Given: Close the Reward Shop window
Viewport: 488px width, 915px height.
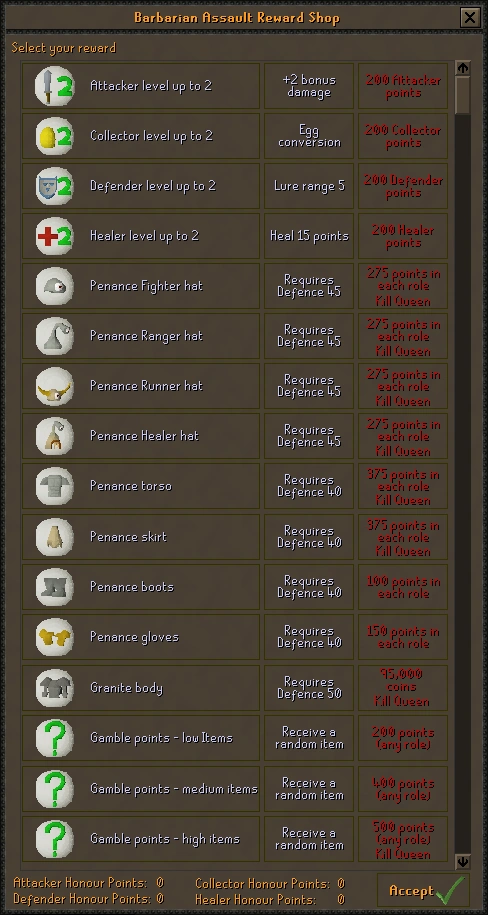Looking at the screenshot, I should coord(470,18).
